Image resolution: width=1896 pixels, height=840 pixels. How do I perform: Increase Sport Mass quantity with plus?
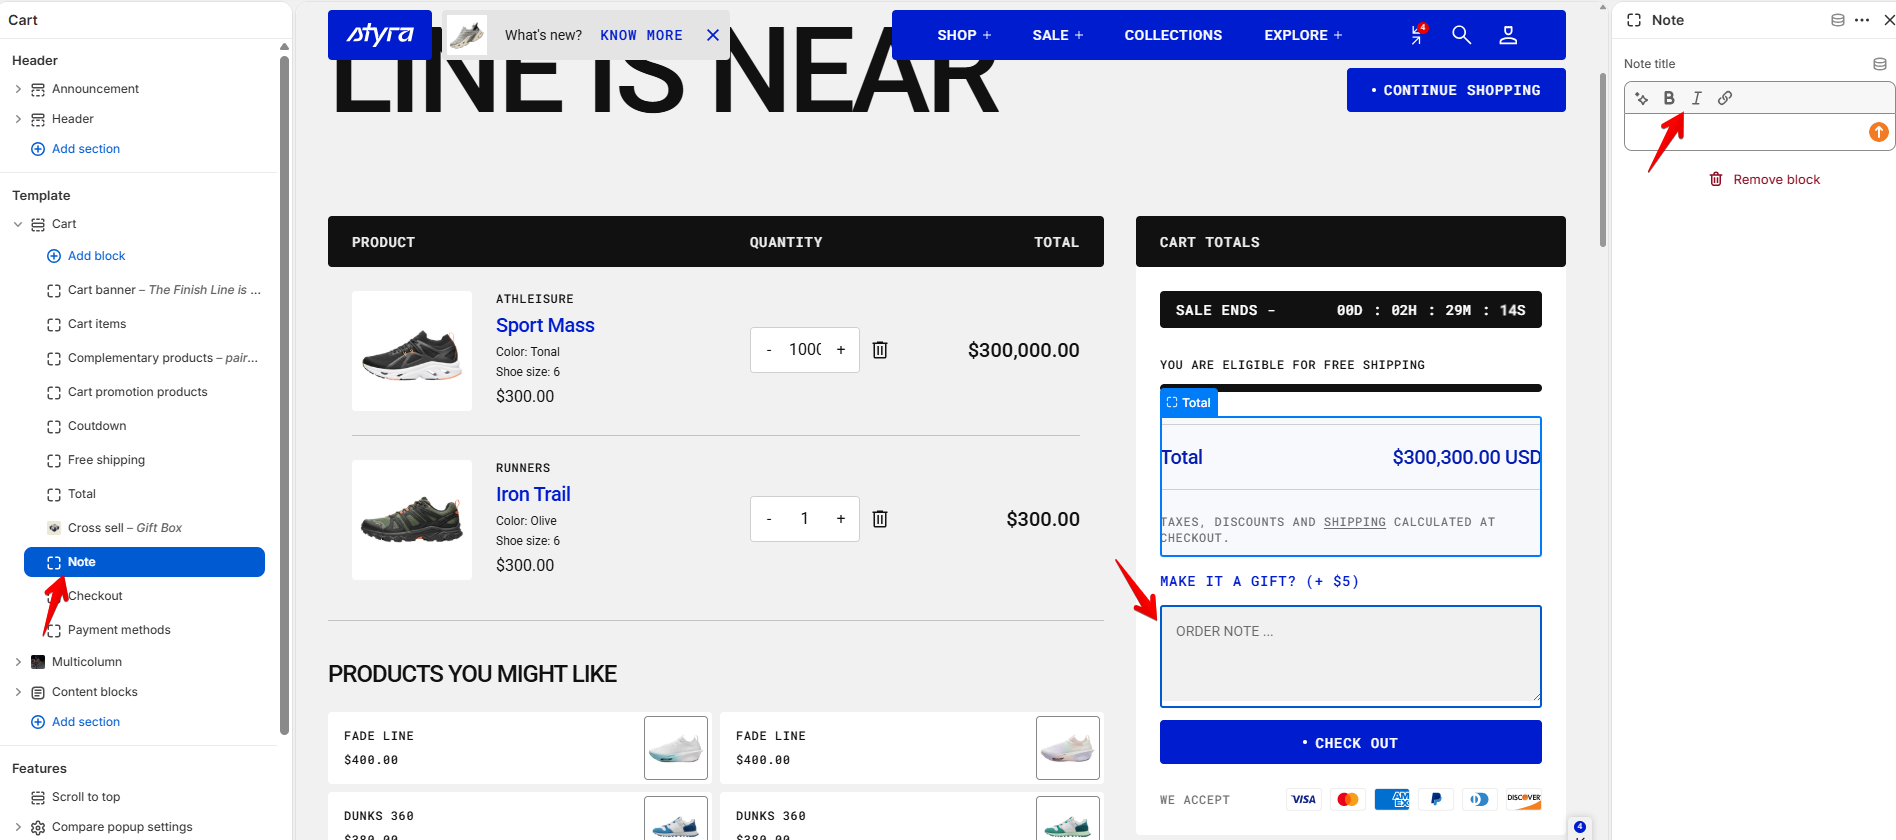click(841, 350)
